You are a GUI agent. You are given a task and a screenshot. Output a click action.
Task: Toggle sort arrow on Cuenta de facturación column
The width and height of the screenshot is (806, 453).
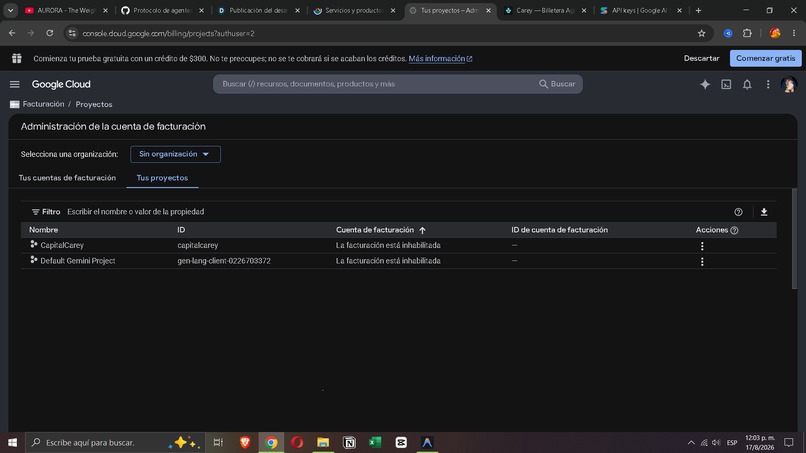pyautogui.click(x=422, y=230)
